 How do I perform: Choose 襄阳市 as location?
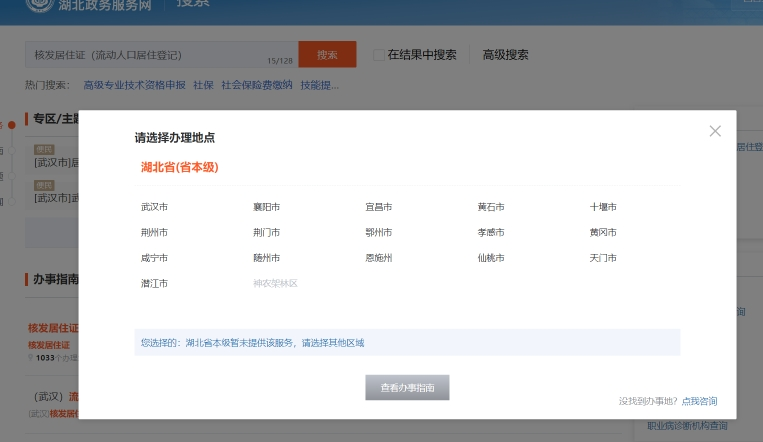pyautogui.click(x=267, y=207)
